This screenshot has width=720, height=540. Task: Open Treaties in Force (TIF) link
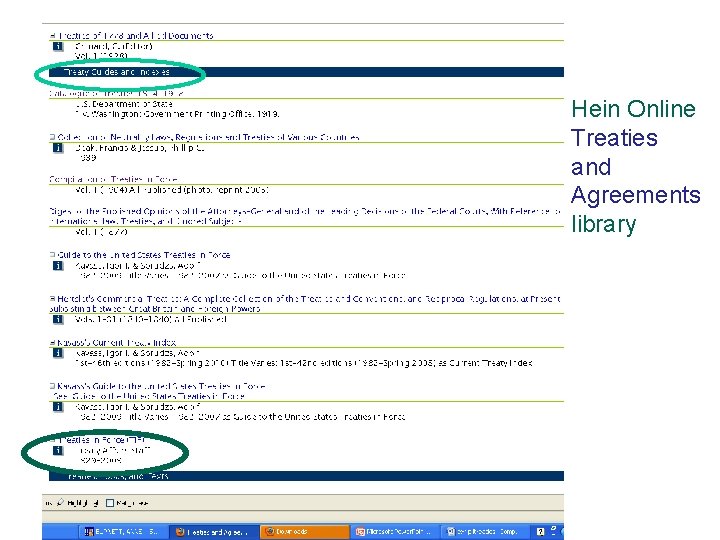[102, 440]
